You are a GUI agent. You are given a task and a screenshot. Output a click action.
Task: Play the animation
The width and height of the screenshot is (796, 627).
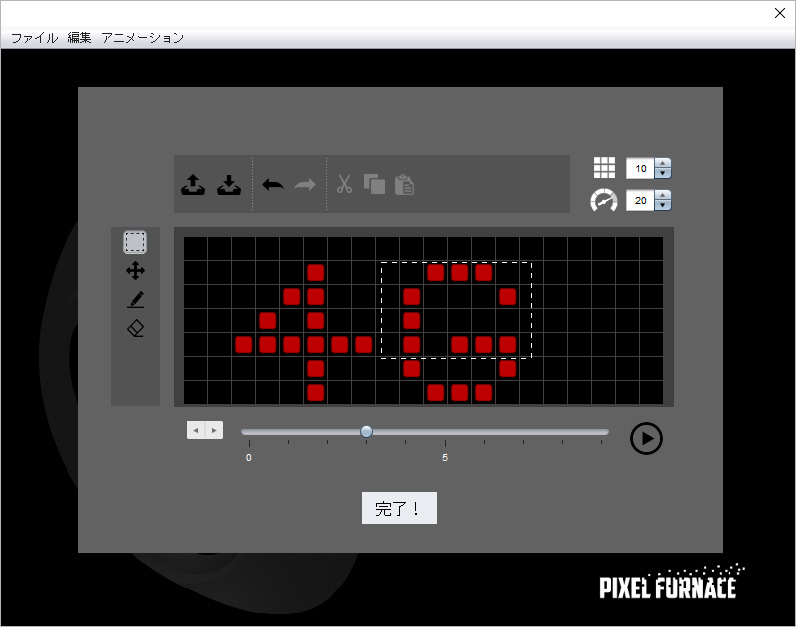pos(646,439)
